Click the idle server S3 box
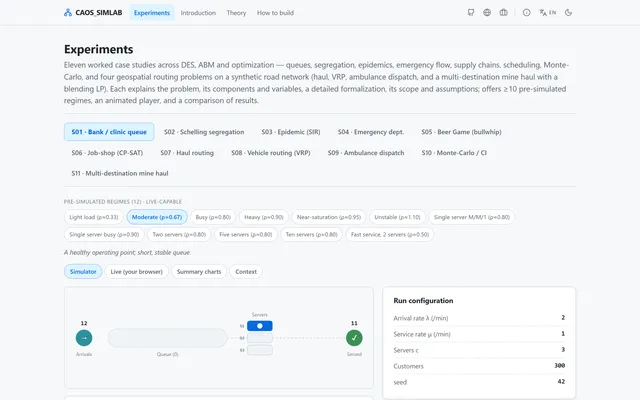640x400 pixels. 260,350
